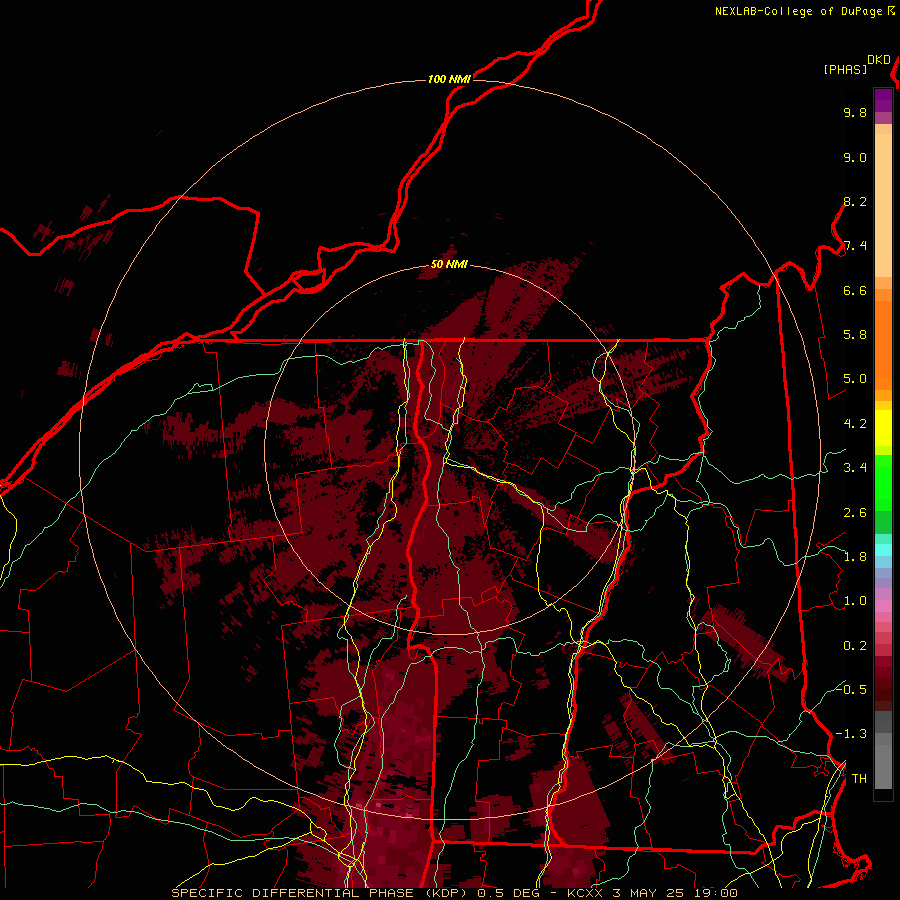The height and width of the screenshot is (900, 900).
Task: Pick the yellow band in the legend
Action: click(x=883, y=428)
